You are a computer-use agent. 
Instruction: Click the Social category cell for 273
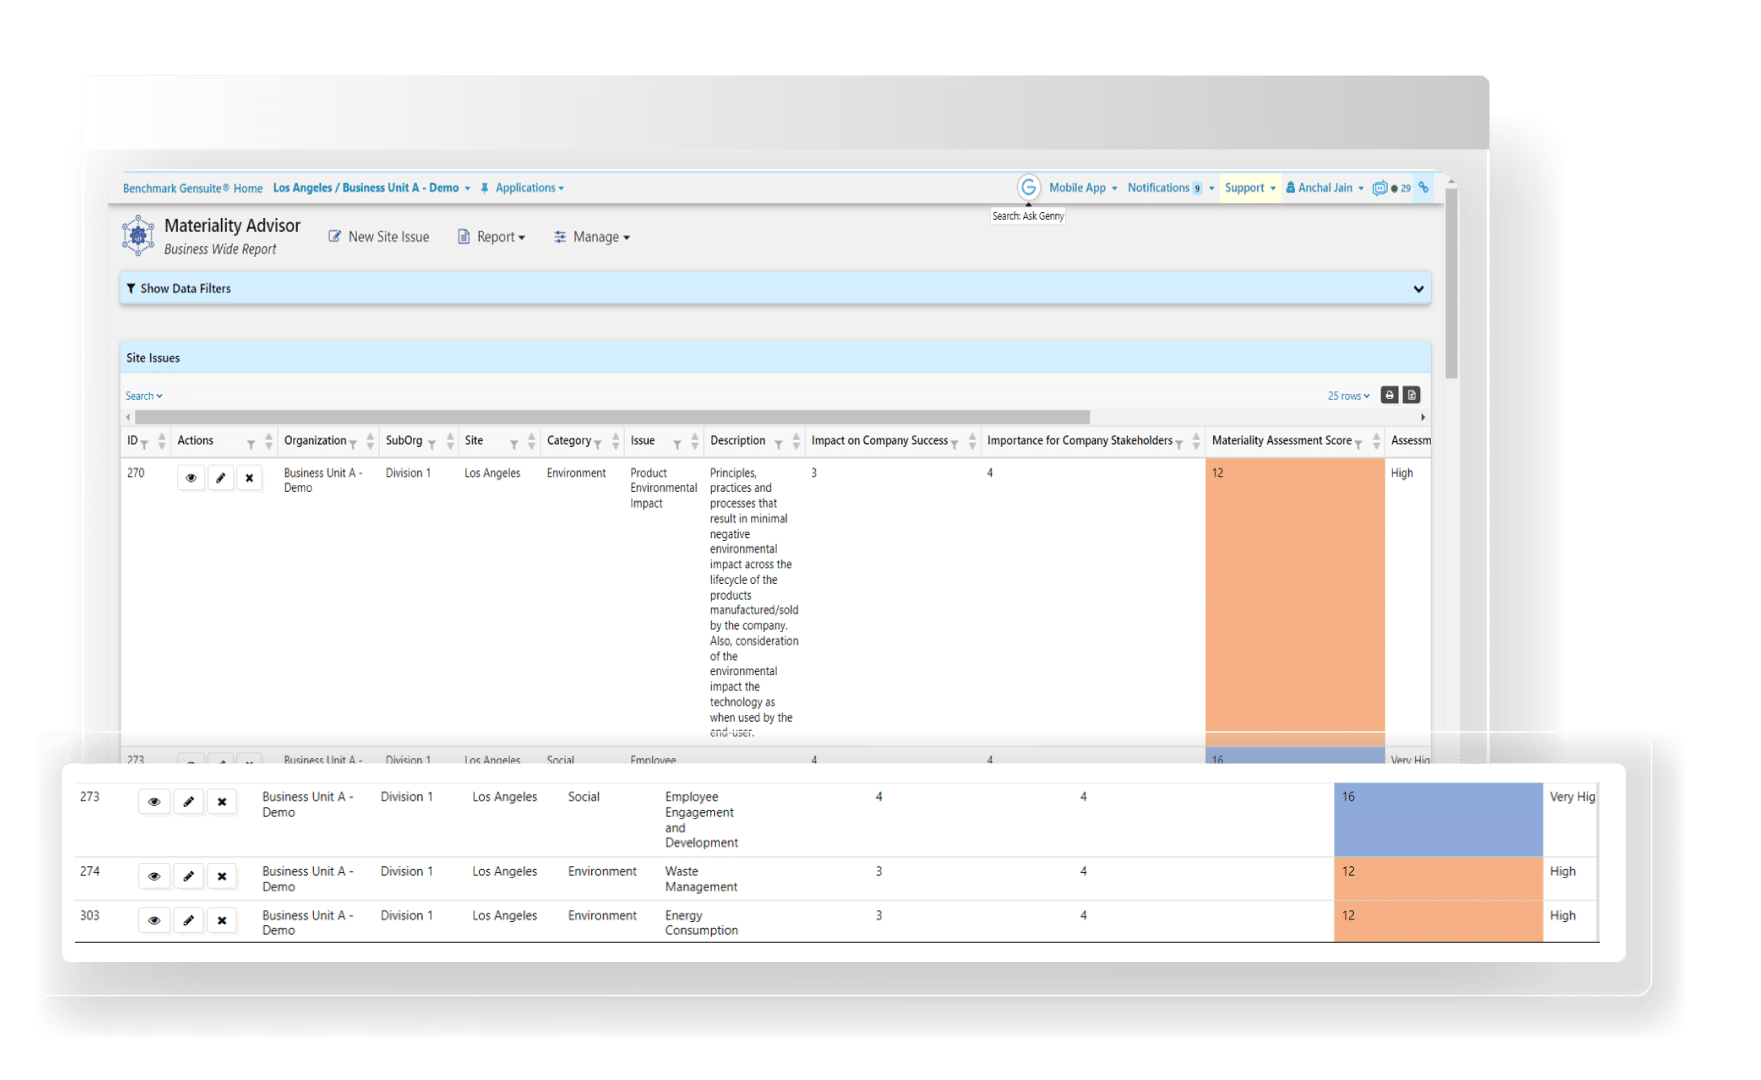(x=583, y=797)
